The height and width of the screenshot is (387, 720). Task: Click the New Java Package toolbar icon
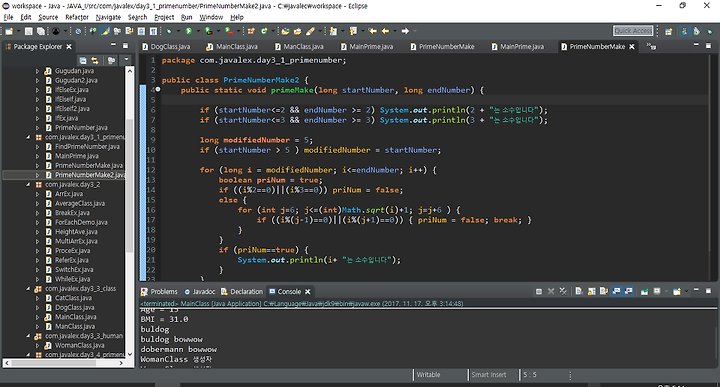click(251, 31)
